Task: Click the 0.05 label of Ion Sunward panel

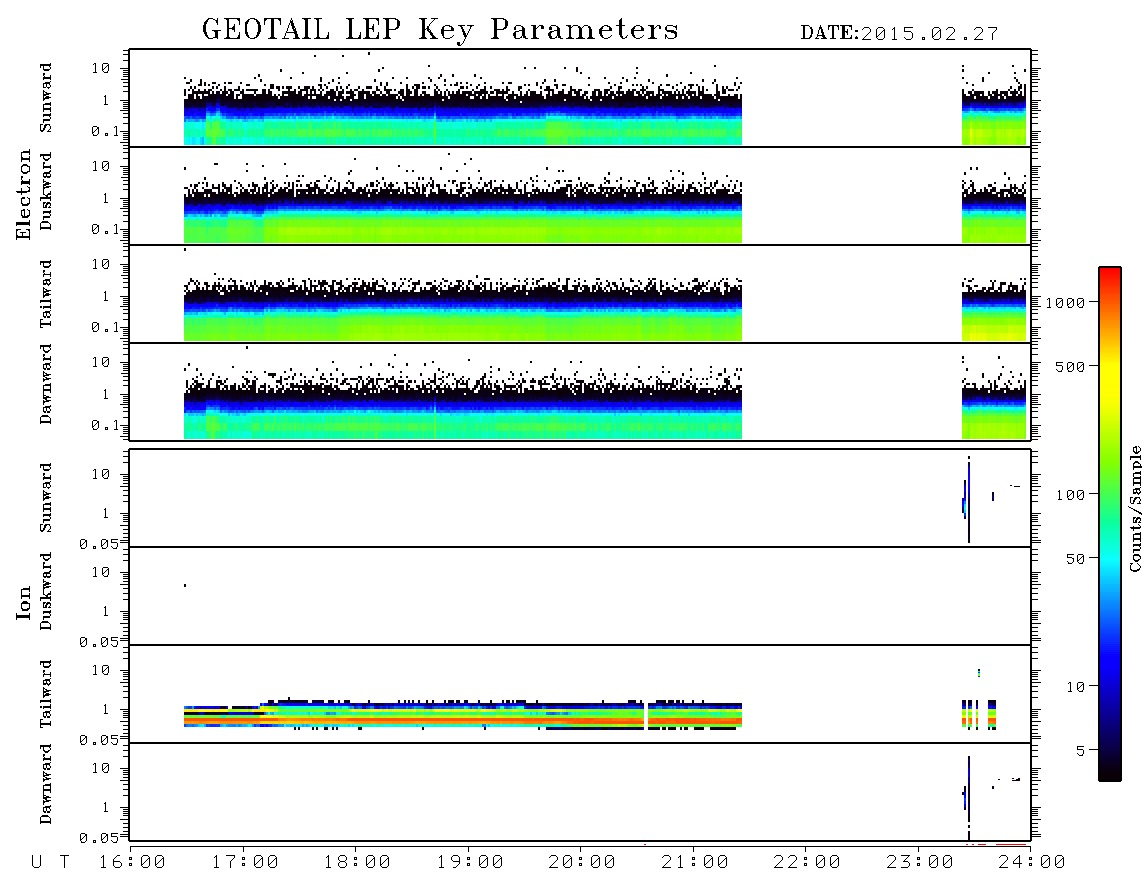Action: pos(99,544)
